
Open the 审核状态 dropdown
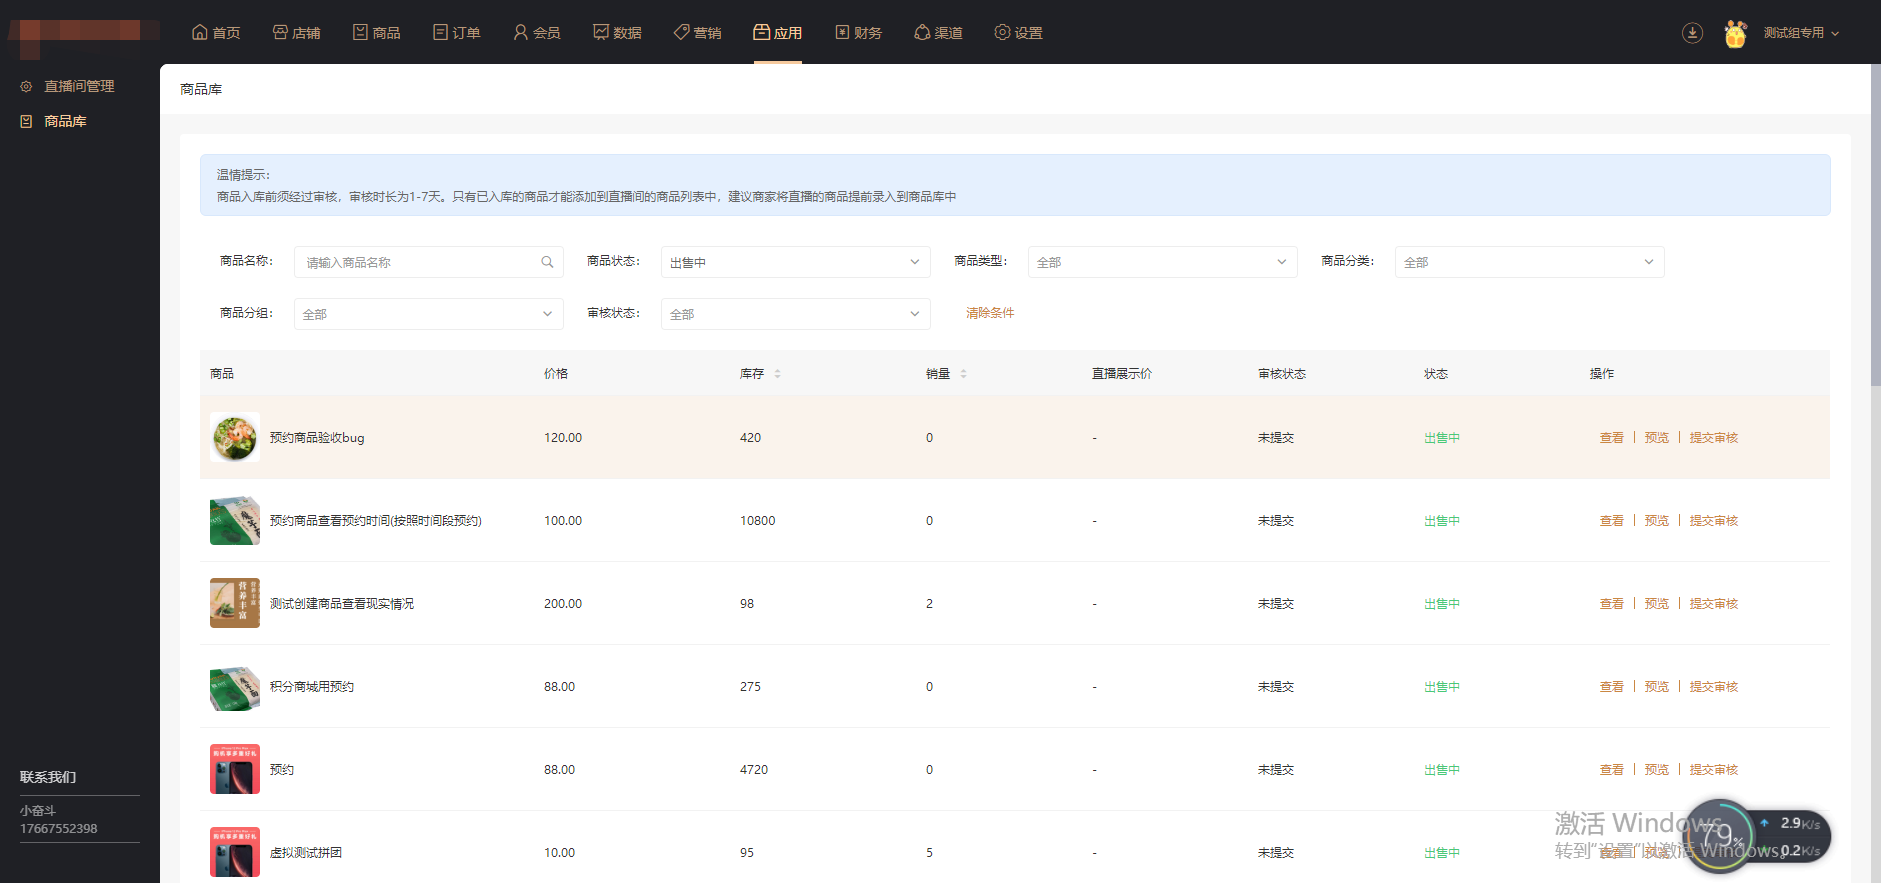[795, 314]
